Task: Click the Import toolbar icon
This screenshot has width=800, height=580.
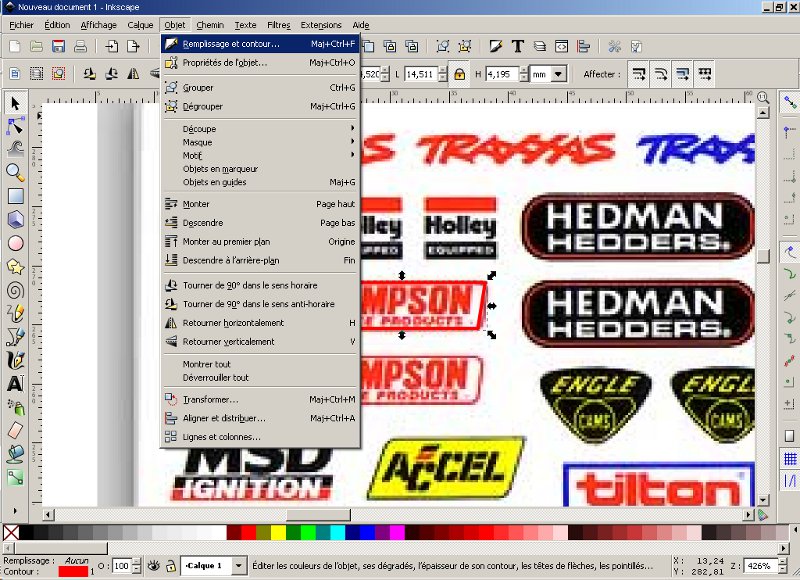Action: [x=111, y=46]
